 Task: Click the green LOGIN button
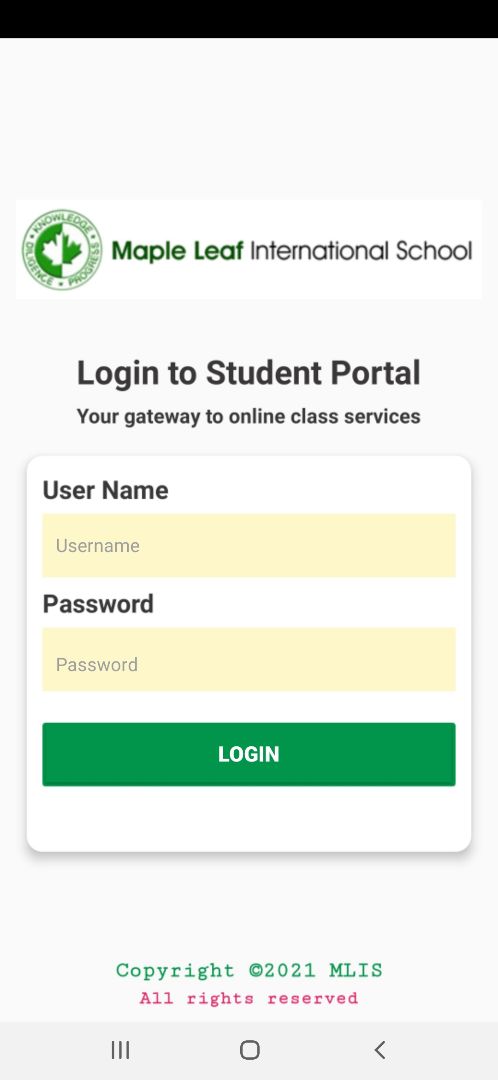click(x=249, y=754)
